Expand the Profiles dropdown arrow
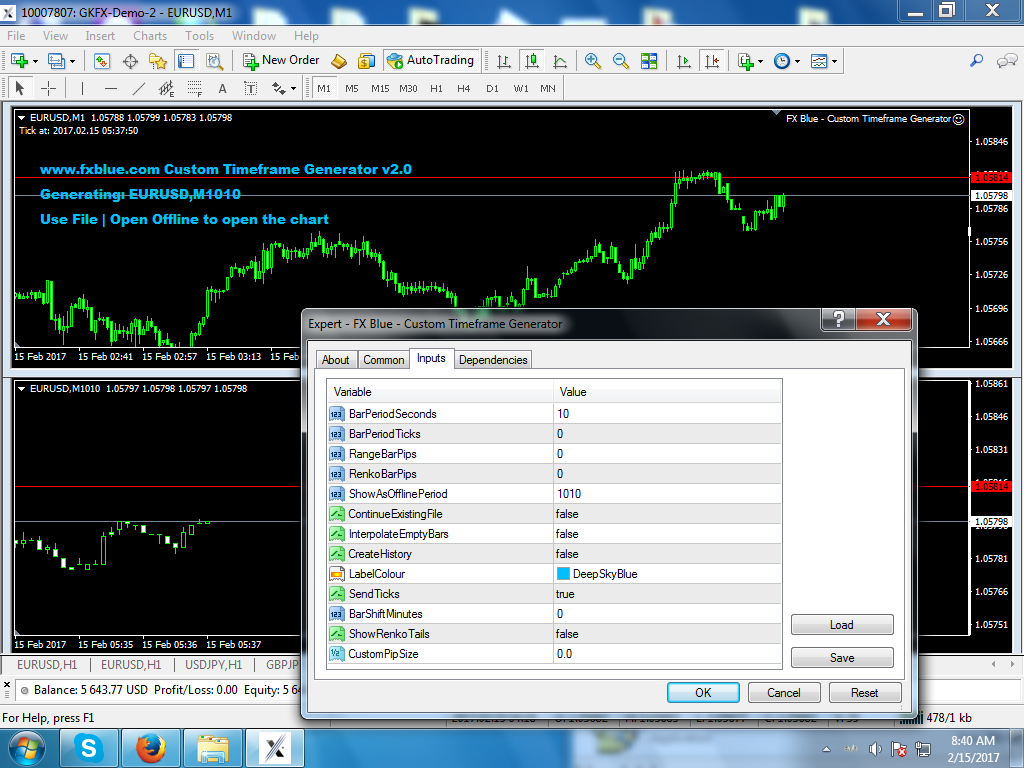 point(72,61)
